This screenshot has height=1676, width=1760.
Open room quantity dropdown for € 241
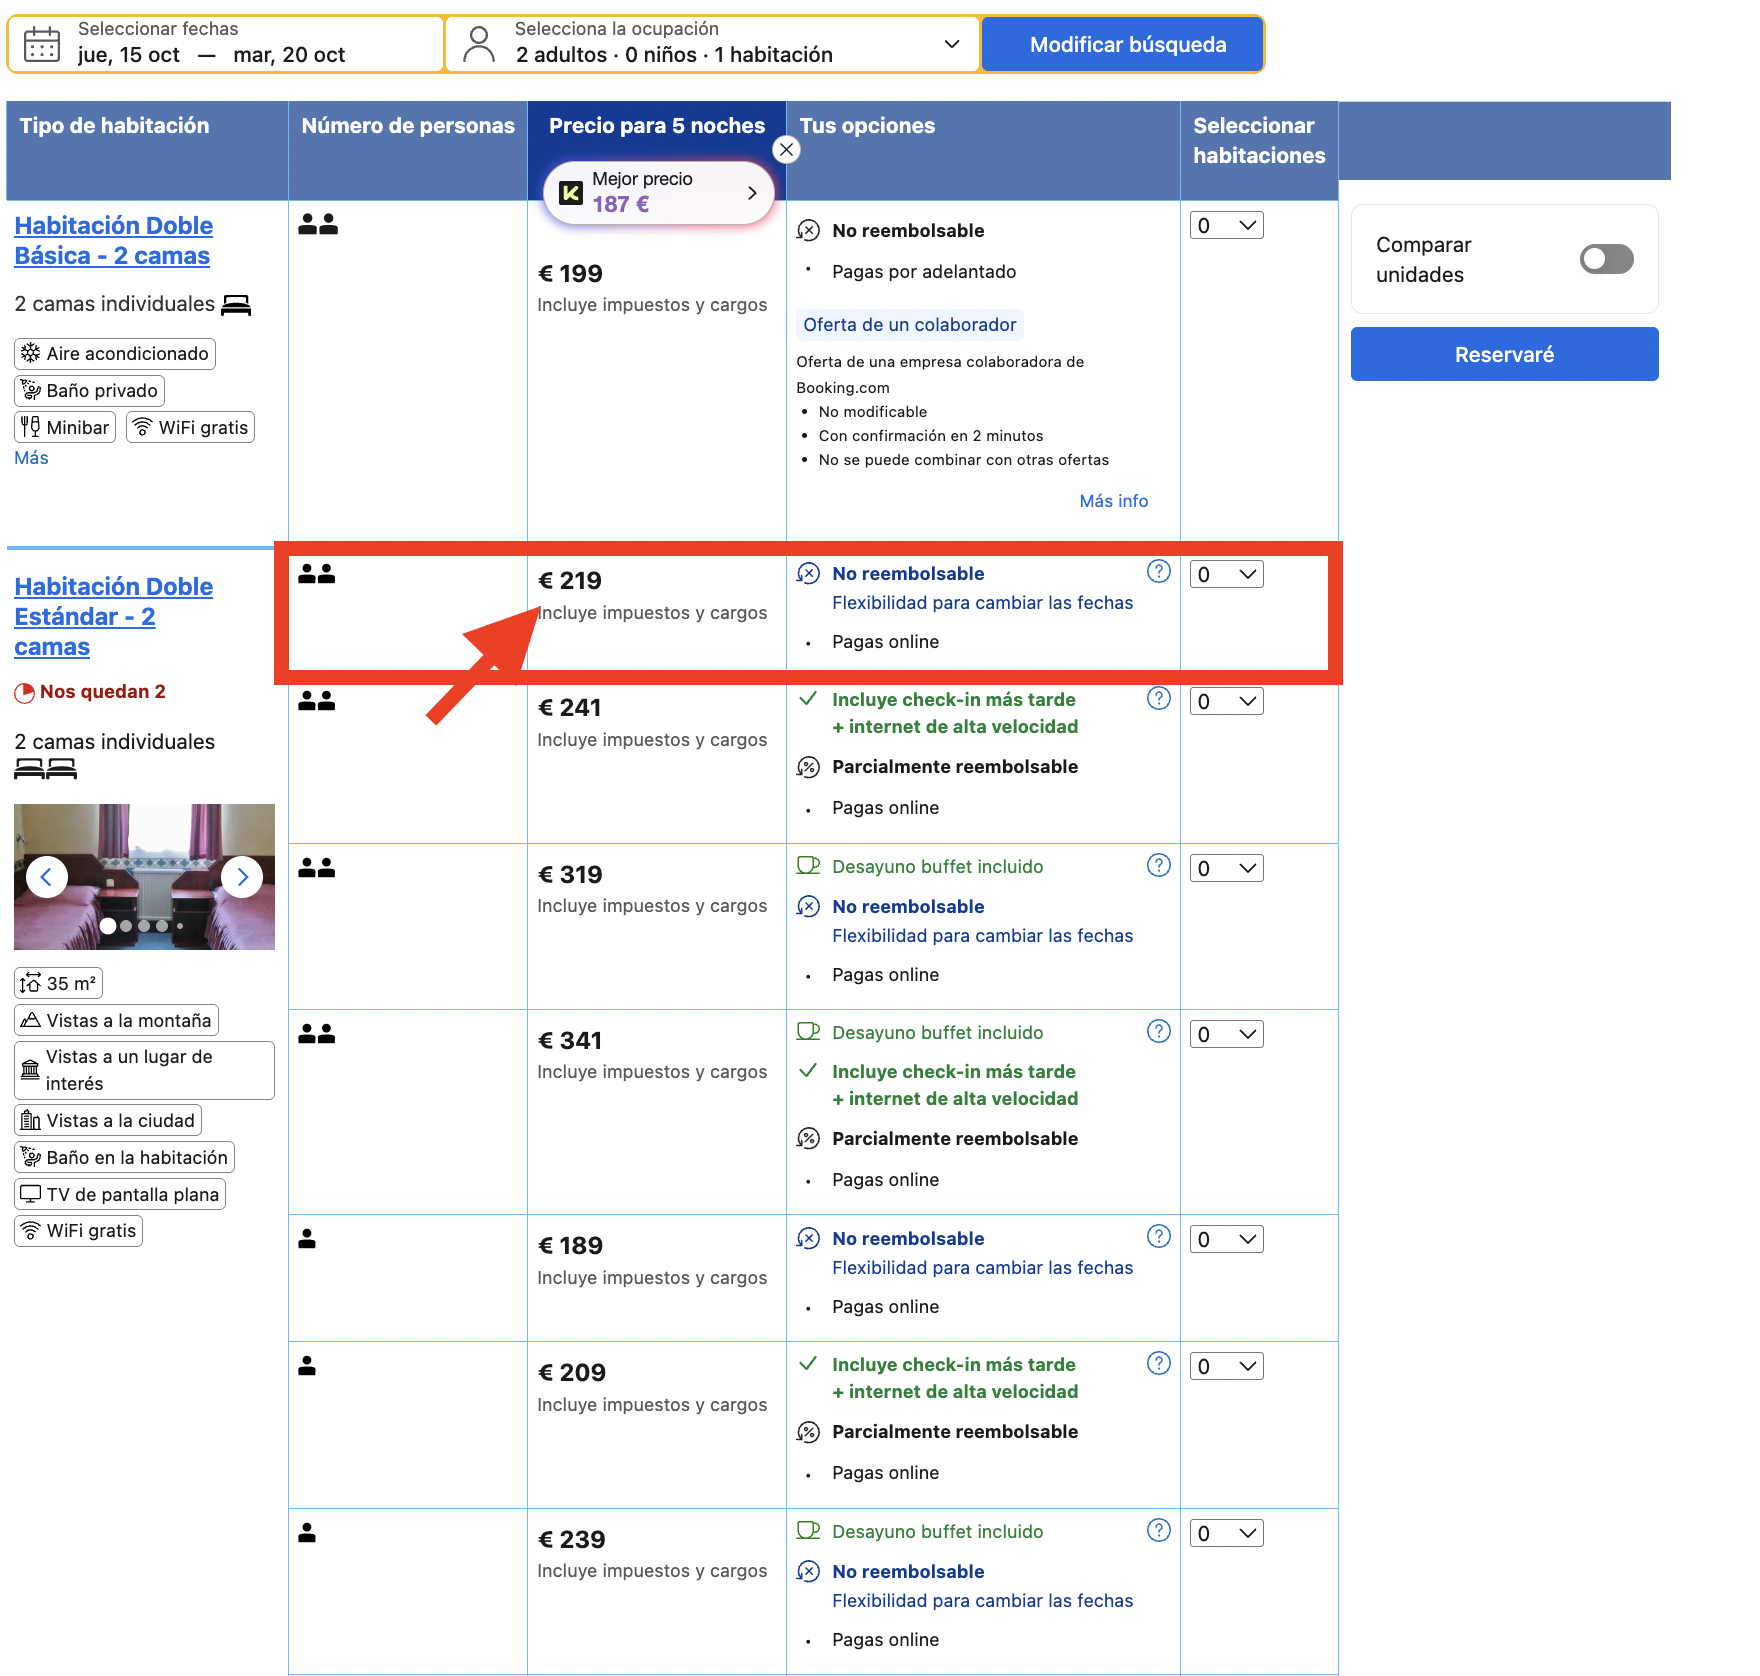[x=1227, y=701]
